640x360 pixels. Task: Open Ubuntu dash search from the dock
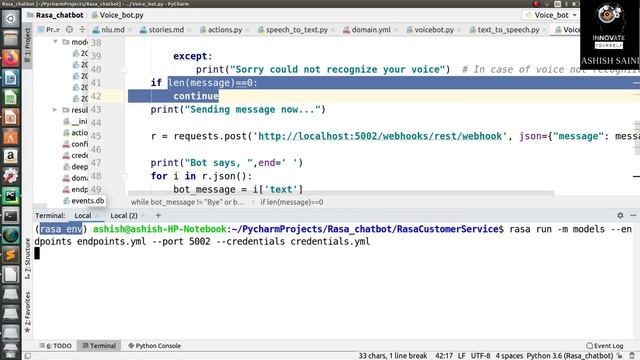[11, 19]
